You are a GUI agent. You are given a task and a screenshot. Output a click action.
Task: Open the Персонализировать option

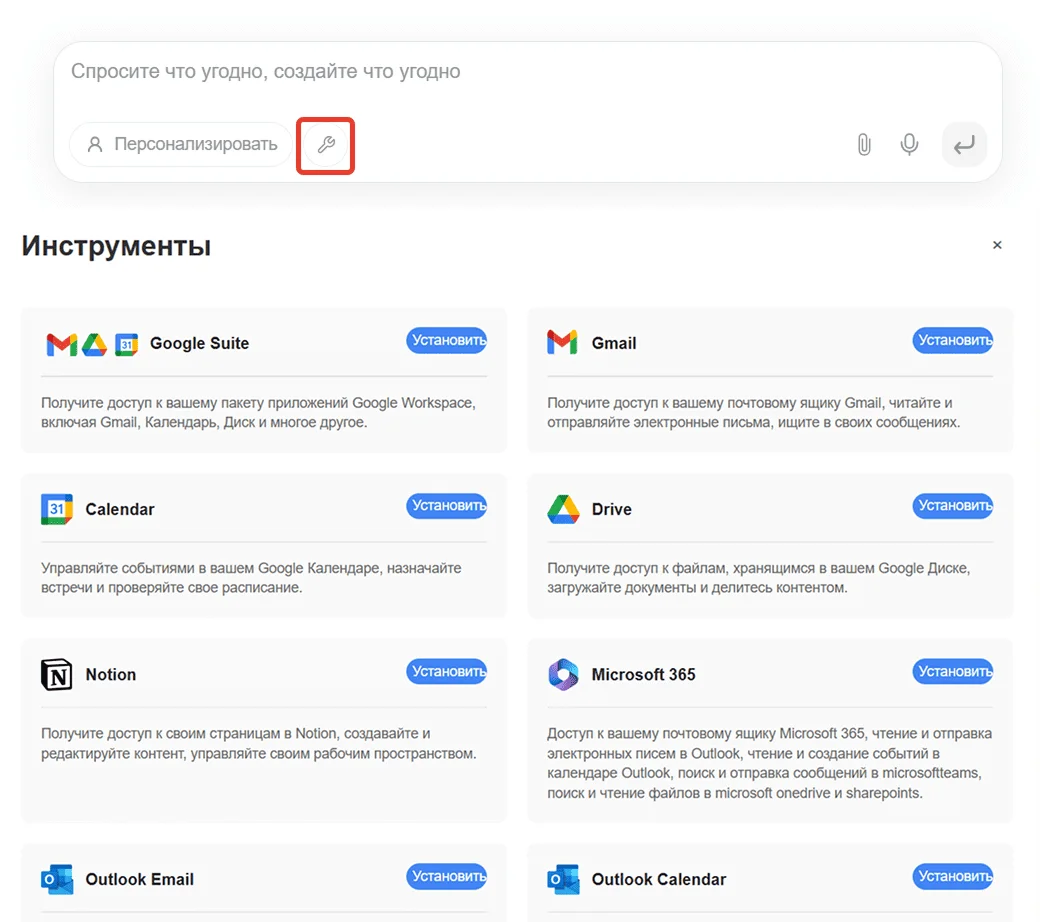[x=181, y=145]
